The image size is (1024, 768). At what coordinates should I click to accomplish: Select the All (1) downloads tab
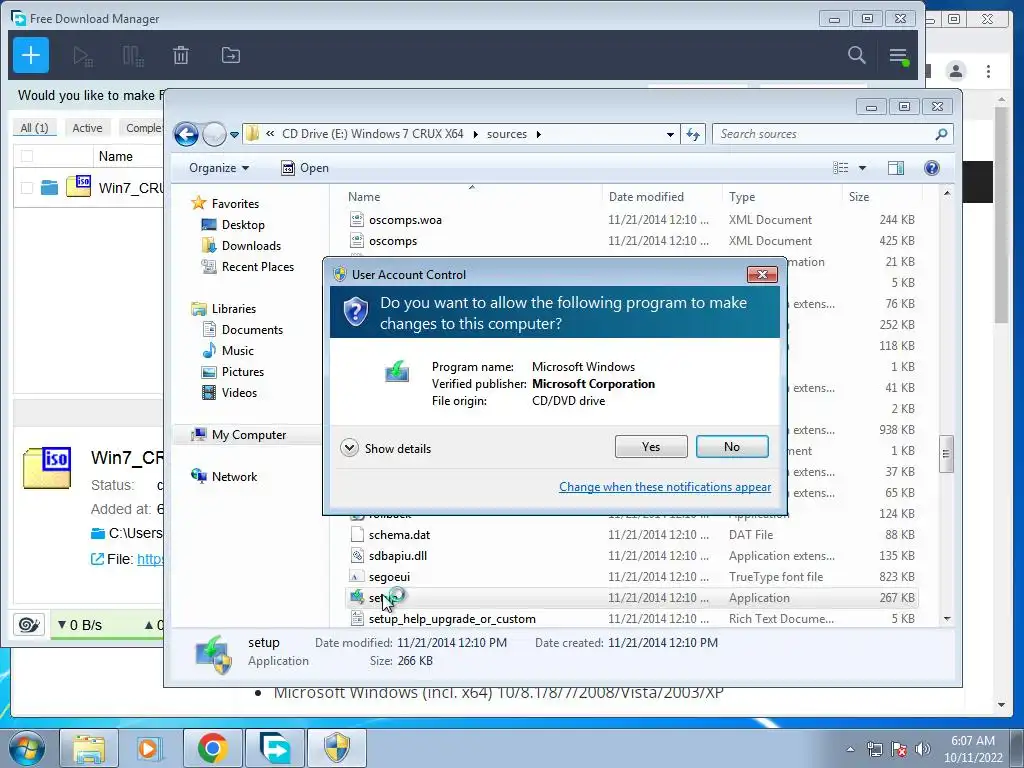point(35,128)
